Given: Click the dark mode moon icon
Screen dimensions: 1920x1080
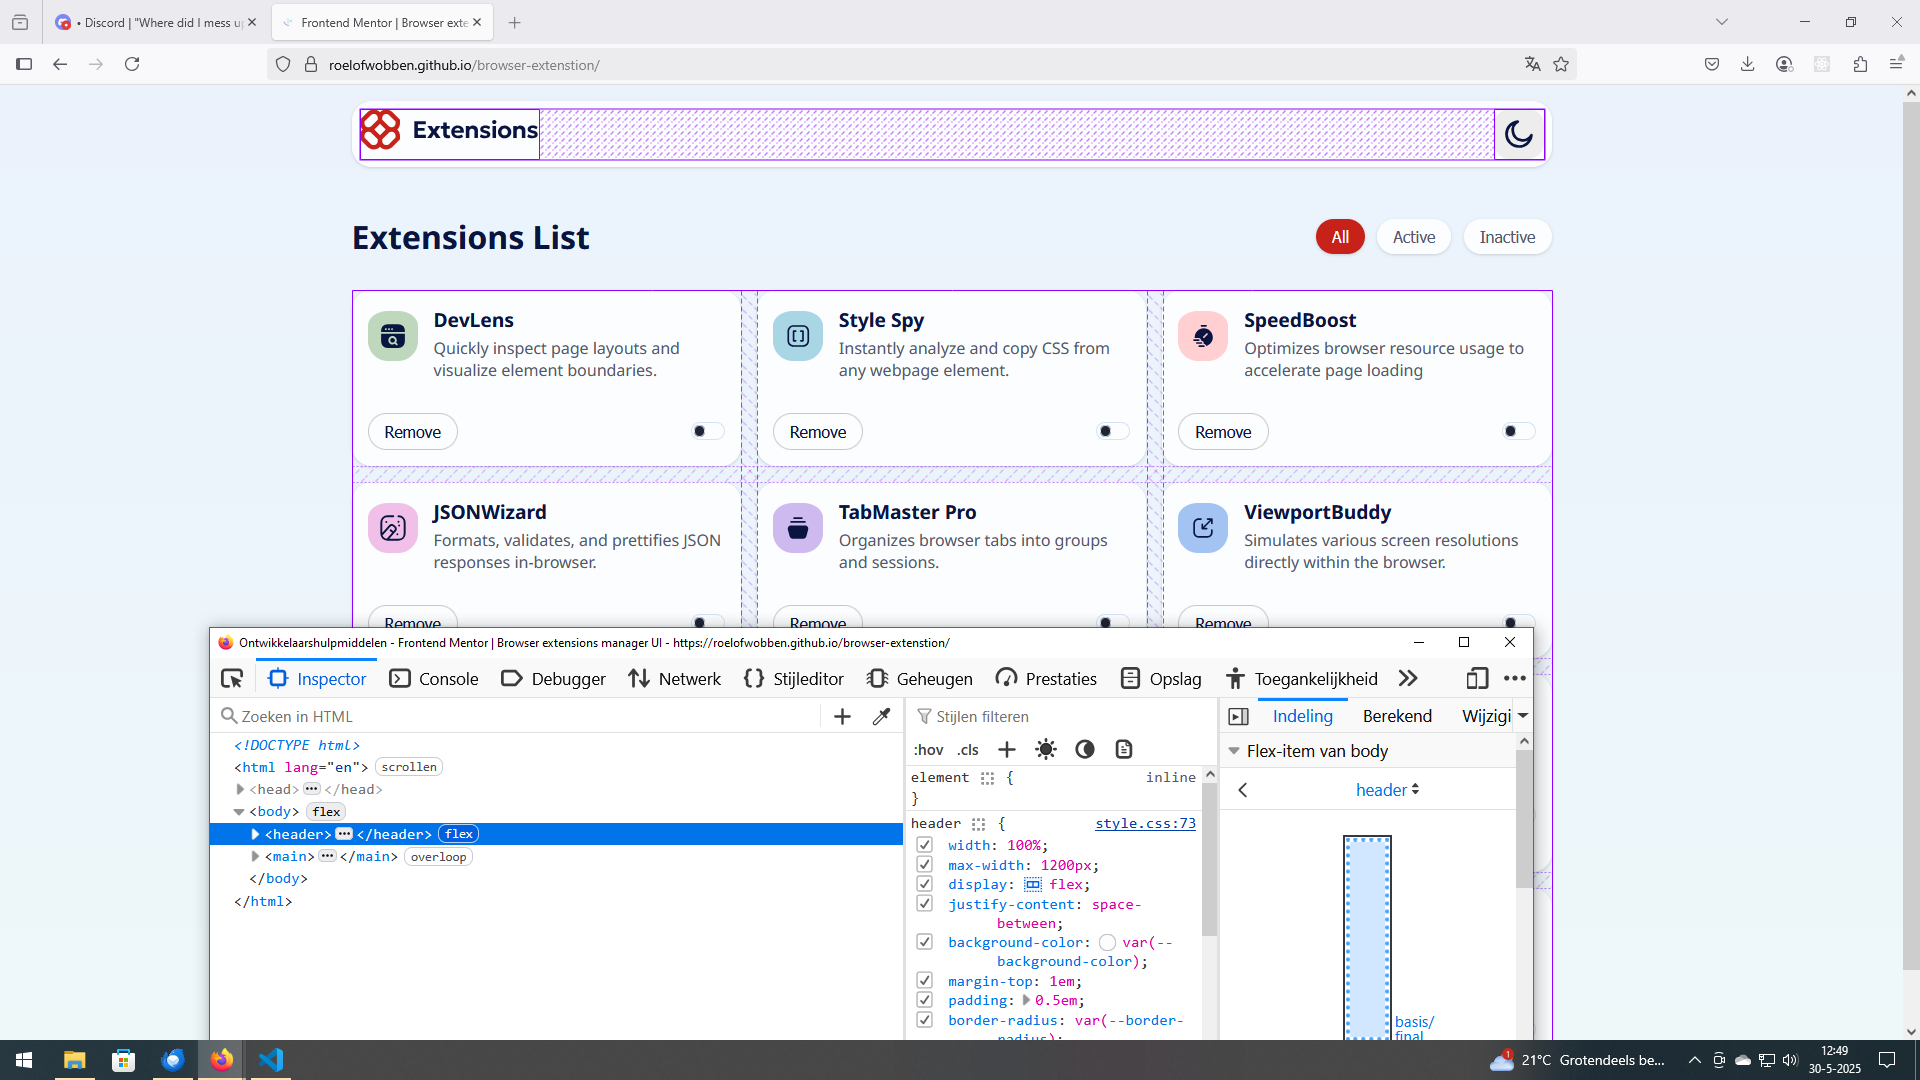Looking at the screenshot, I should coord(1519,134).
